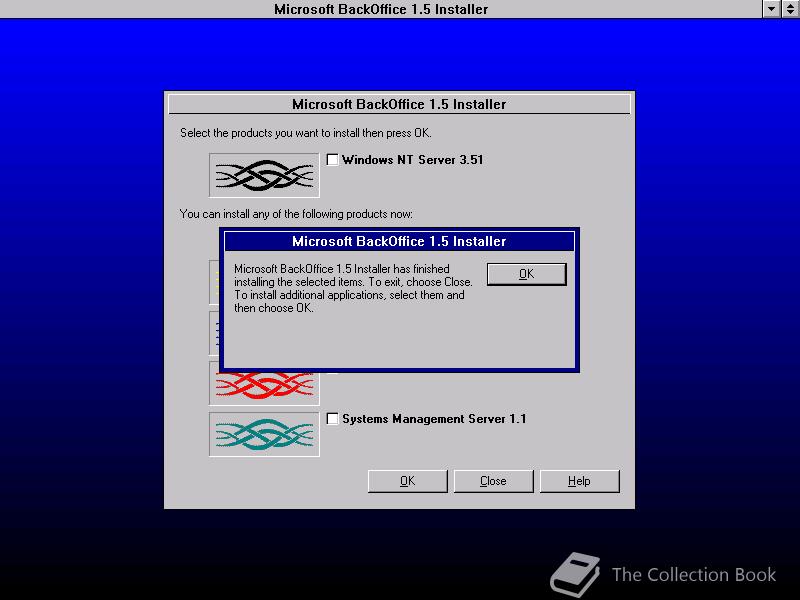Open Help from the installer dialog
The width and height of the screenshot is (800, 600).
point(580,481)
